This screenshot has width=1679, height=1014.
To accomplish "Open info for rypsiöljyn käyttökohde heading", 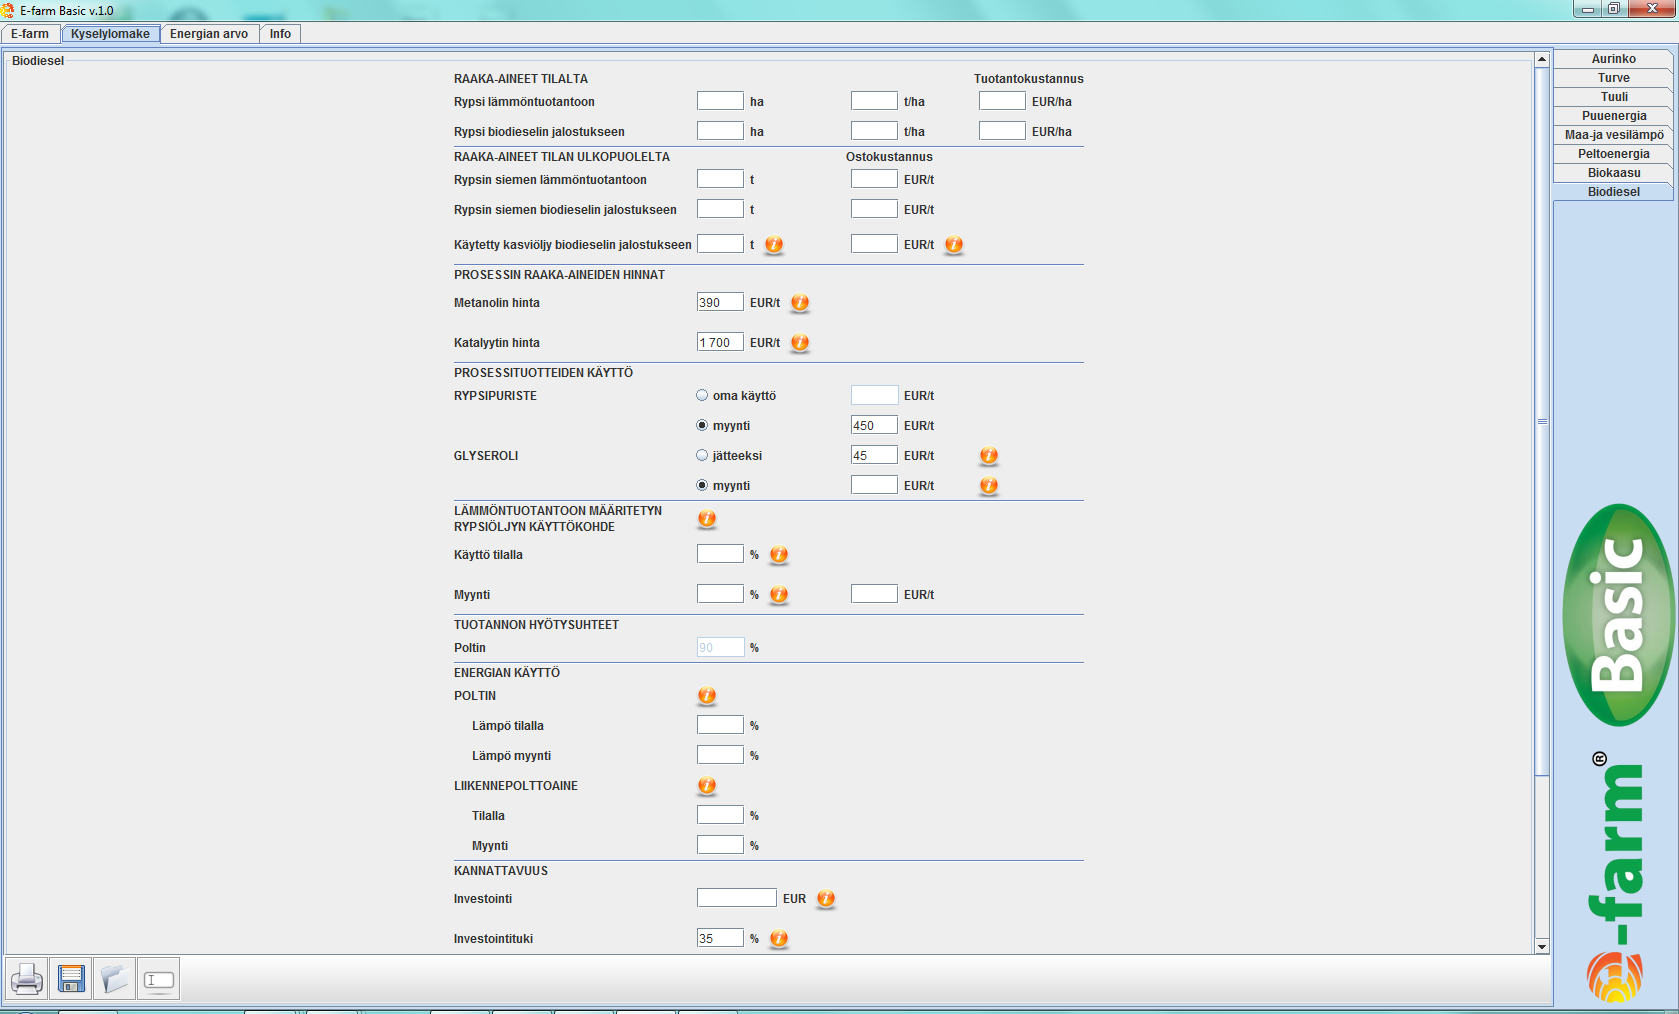I will pyautogui.click(x=707, y=519).
